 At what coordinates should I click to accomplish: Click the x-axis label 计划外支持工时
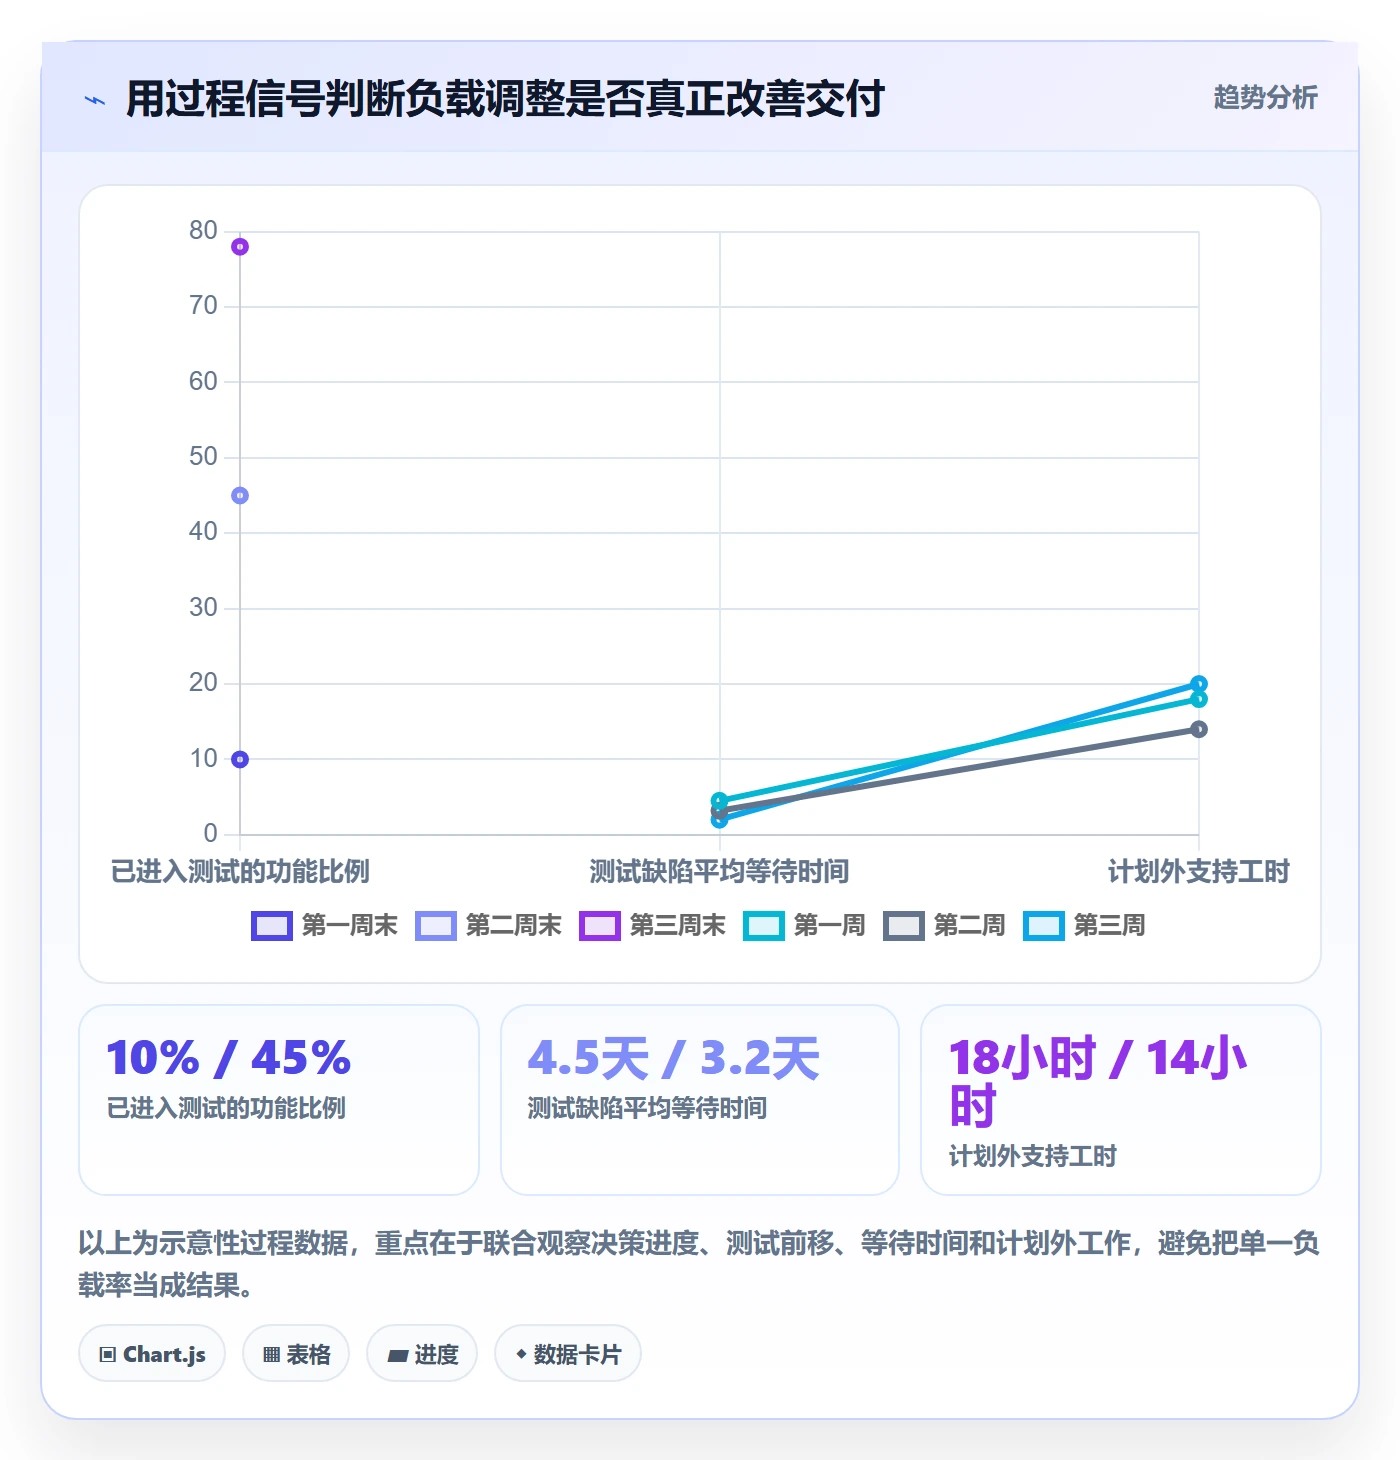[1199, 872]
